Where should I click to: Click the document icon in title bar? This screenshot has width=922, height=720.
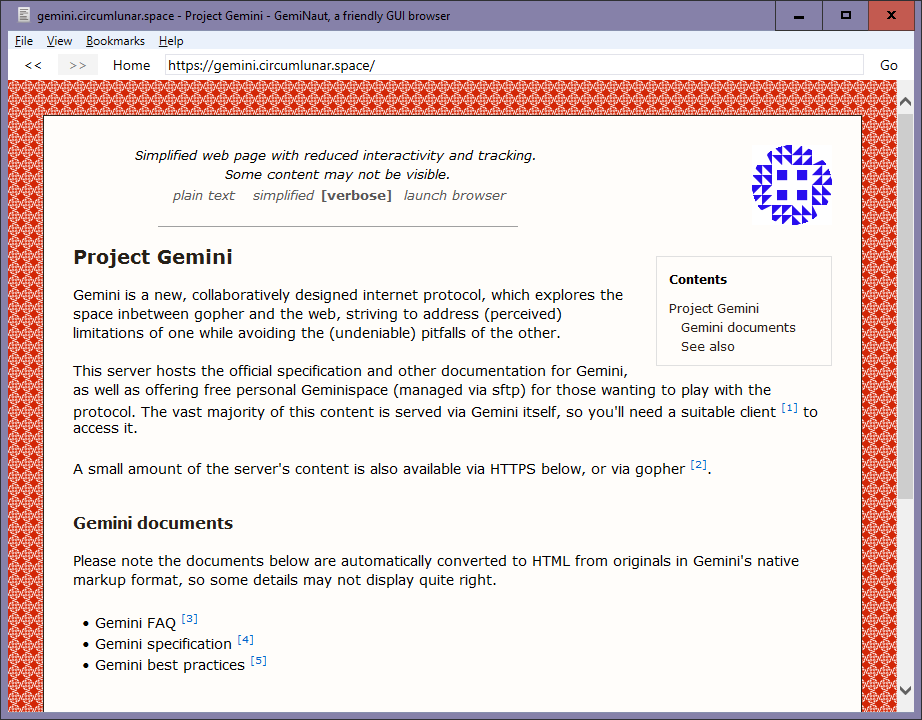tap(22, 15)
